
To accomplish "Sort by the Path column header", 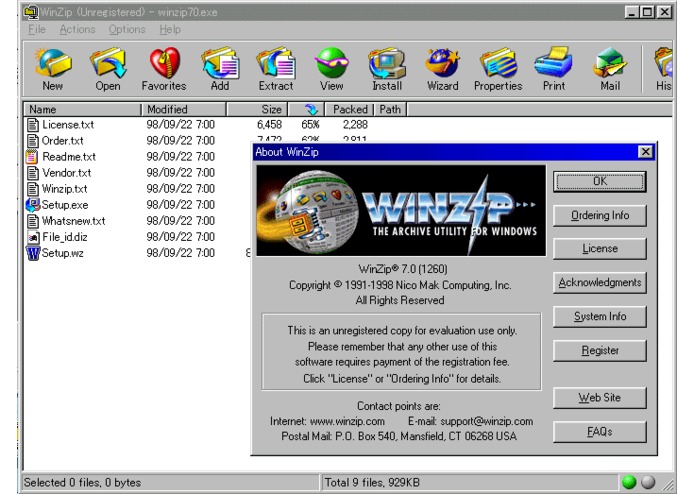I will pos(390,109).
